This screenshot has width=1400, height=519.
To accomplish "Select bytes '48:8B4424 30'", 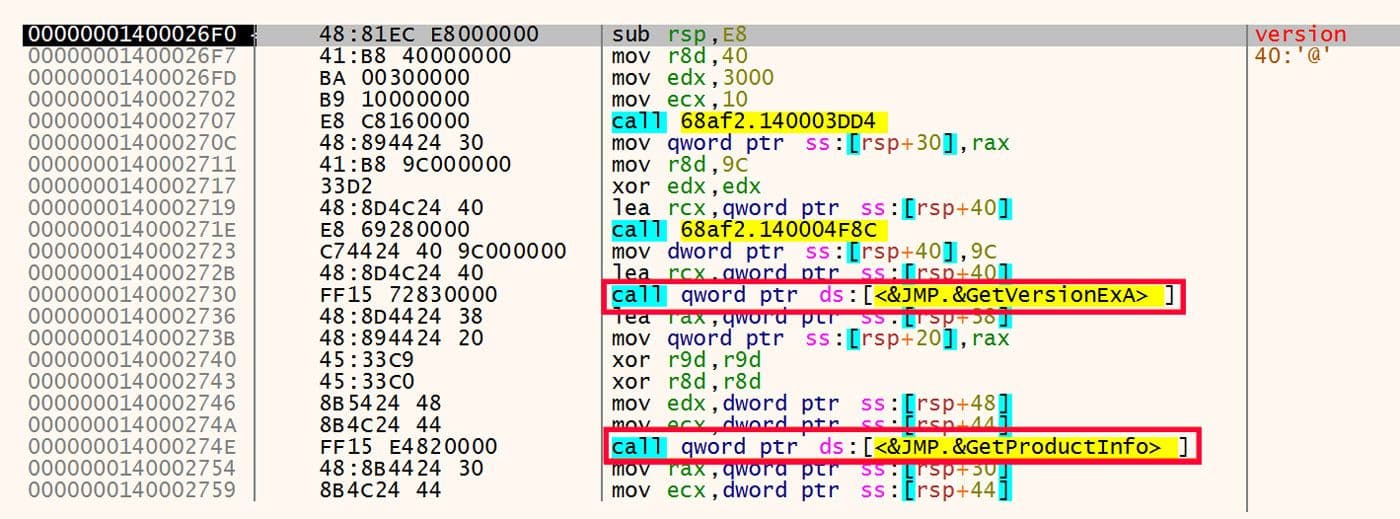I will point(401,468).
